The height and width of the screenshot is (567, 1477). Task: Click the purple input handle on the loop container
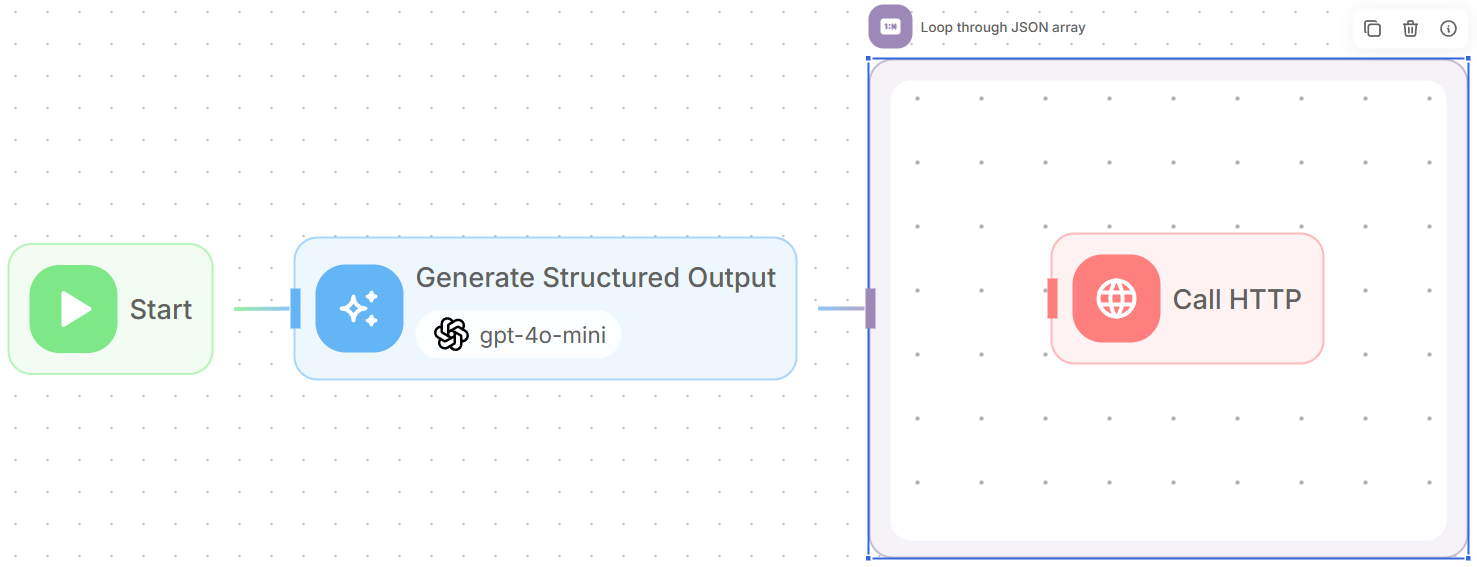(x=870, y=308)
